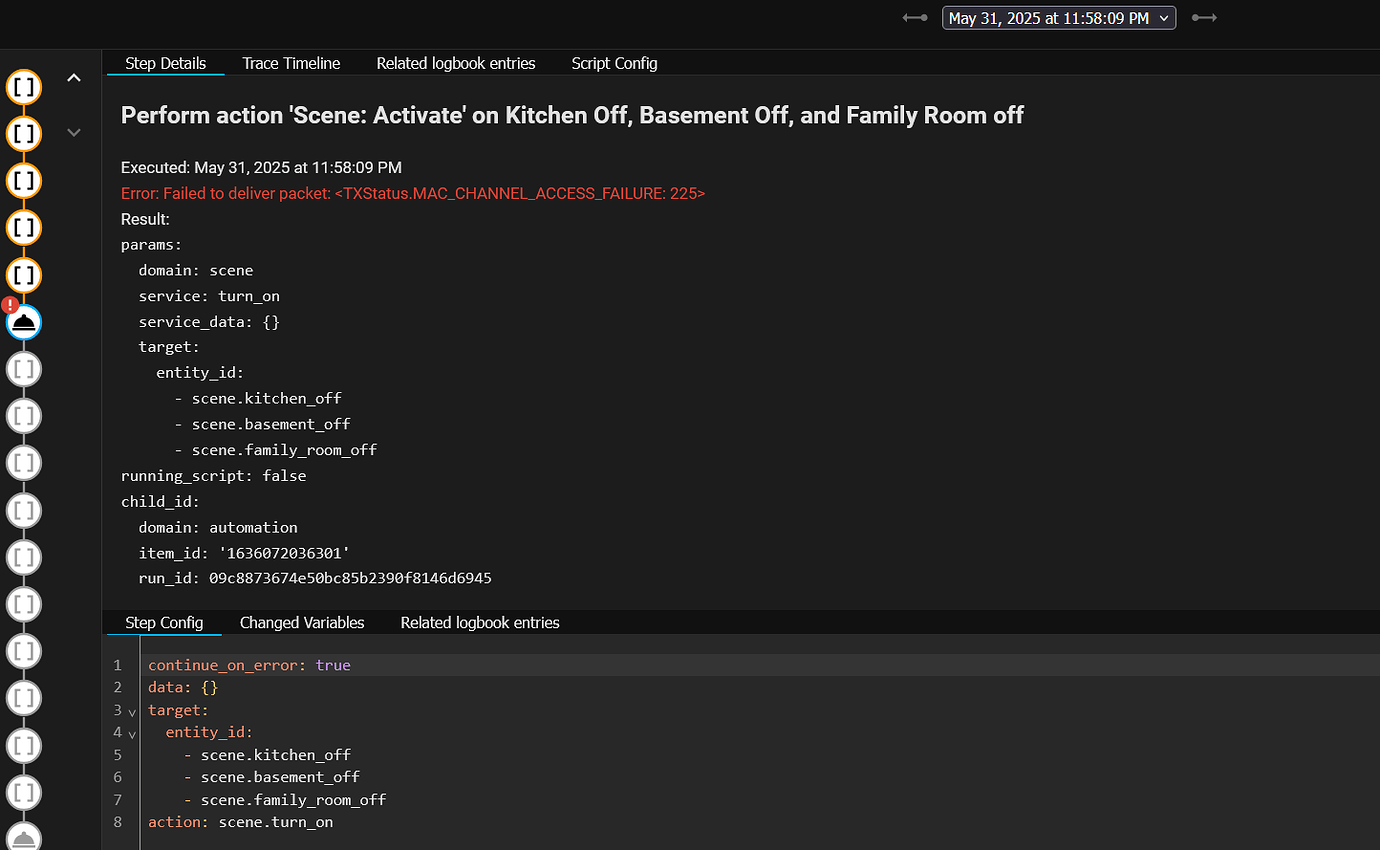
Task: Click the down chevron in trace sidebar
Action: tap(73, 131)
